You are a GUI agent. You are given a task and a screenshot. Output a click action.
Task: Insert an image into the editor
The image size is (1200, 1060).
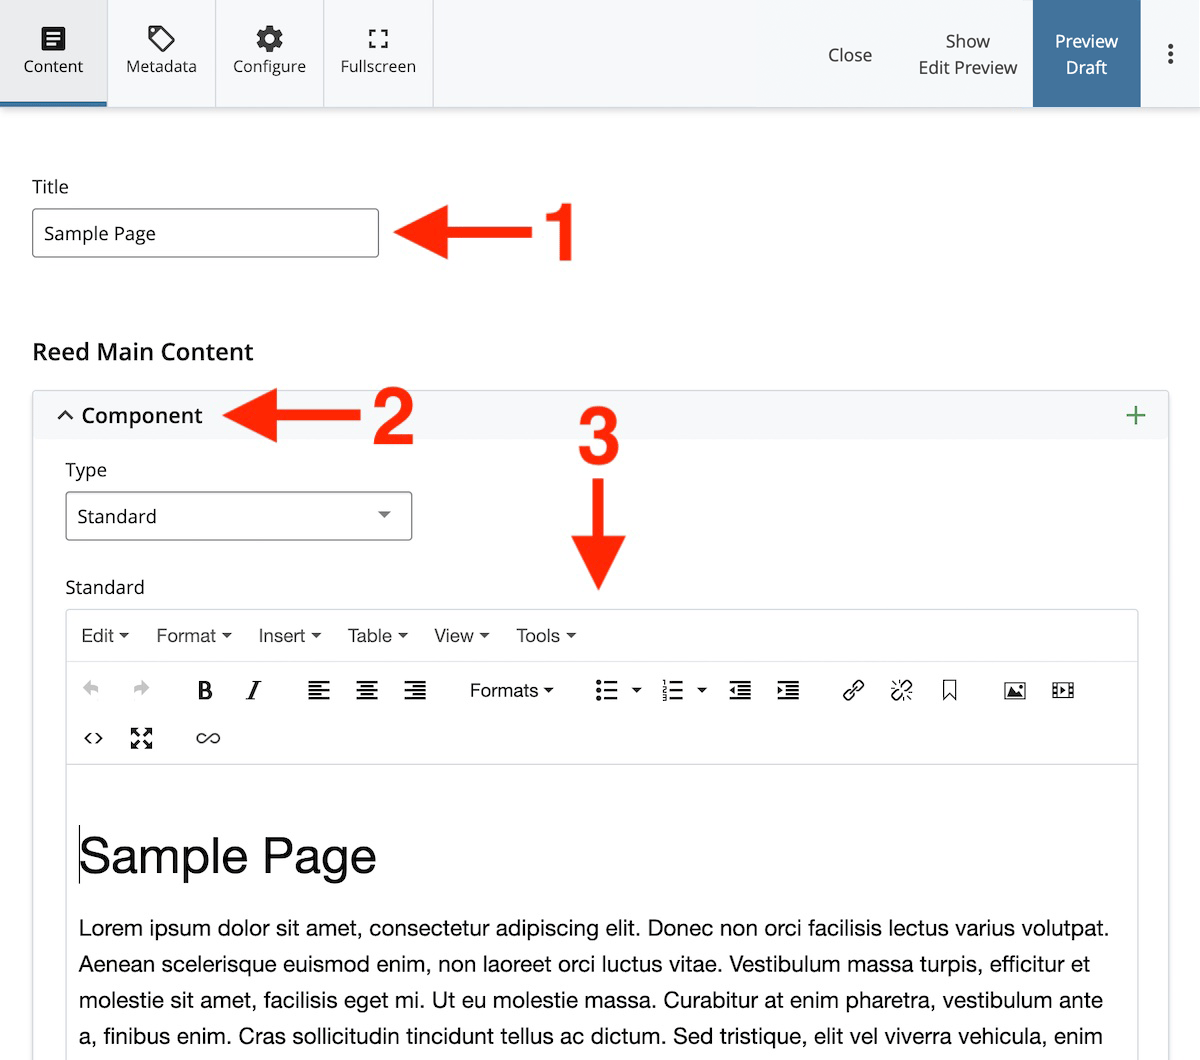click(1014, 690)
